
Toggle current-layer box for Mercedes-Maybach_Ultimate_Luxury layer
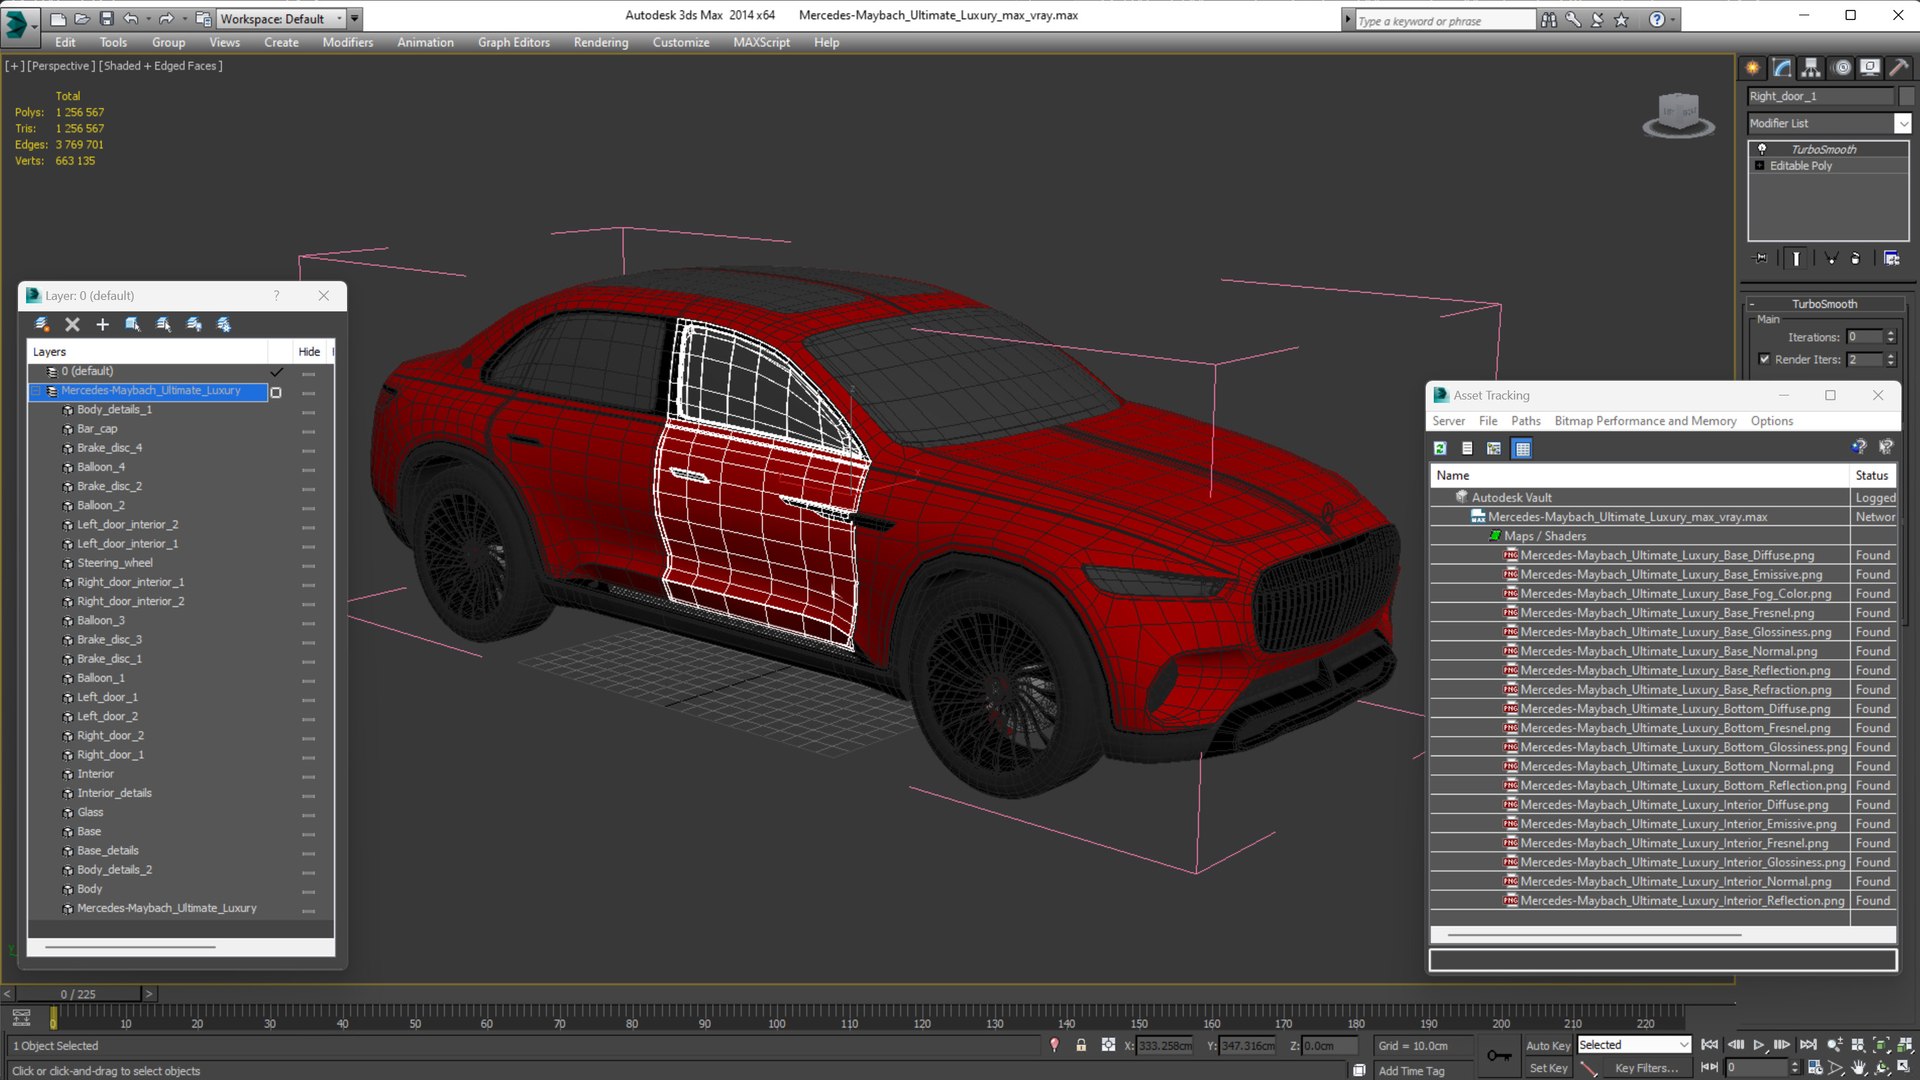pos(276,392)
